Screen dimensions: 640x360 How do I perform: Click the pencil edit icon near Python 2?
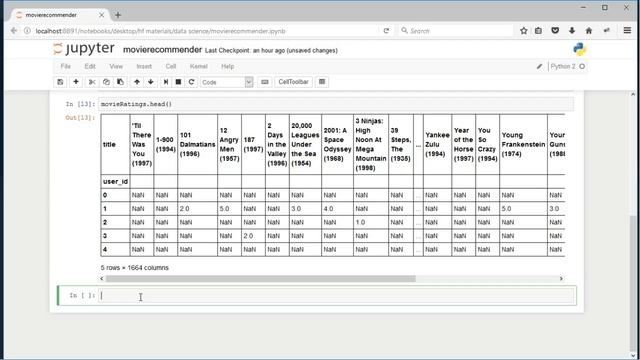click(x=539, y=66)
